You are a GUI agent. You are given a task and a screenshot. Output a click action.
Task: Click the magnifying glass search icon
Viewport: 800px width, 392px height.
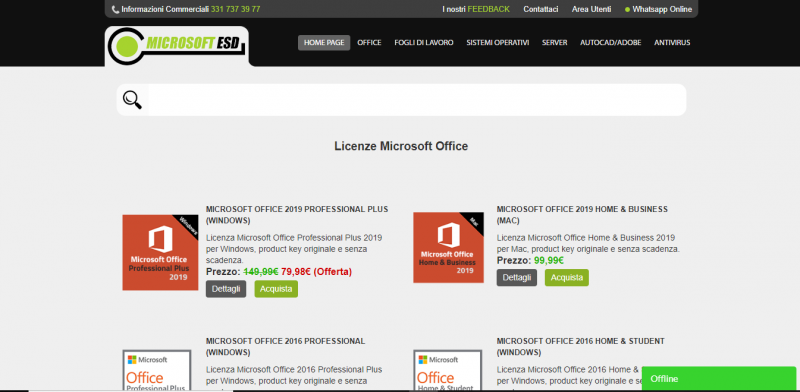[x=132, y=100]
